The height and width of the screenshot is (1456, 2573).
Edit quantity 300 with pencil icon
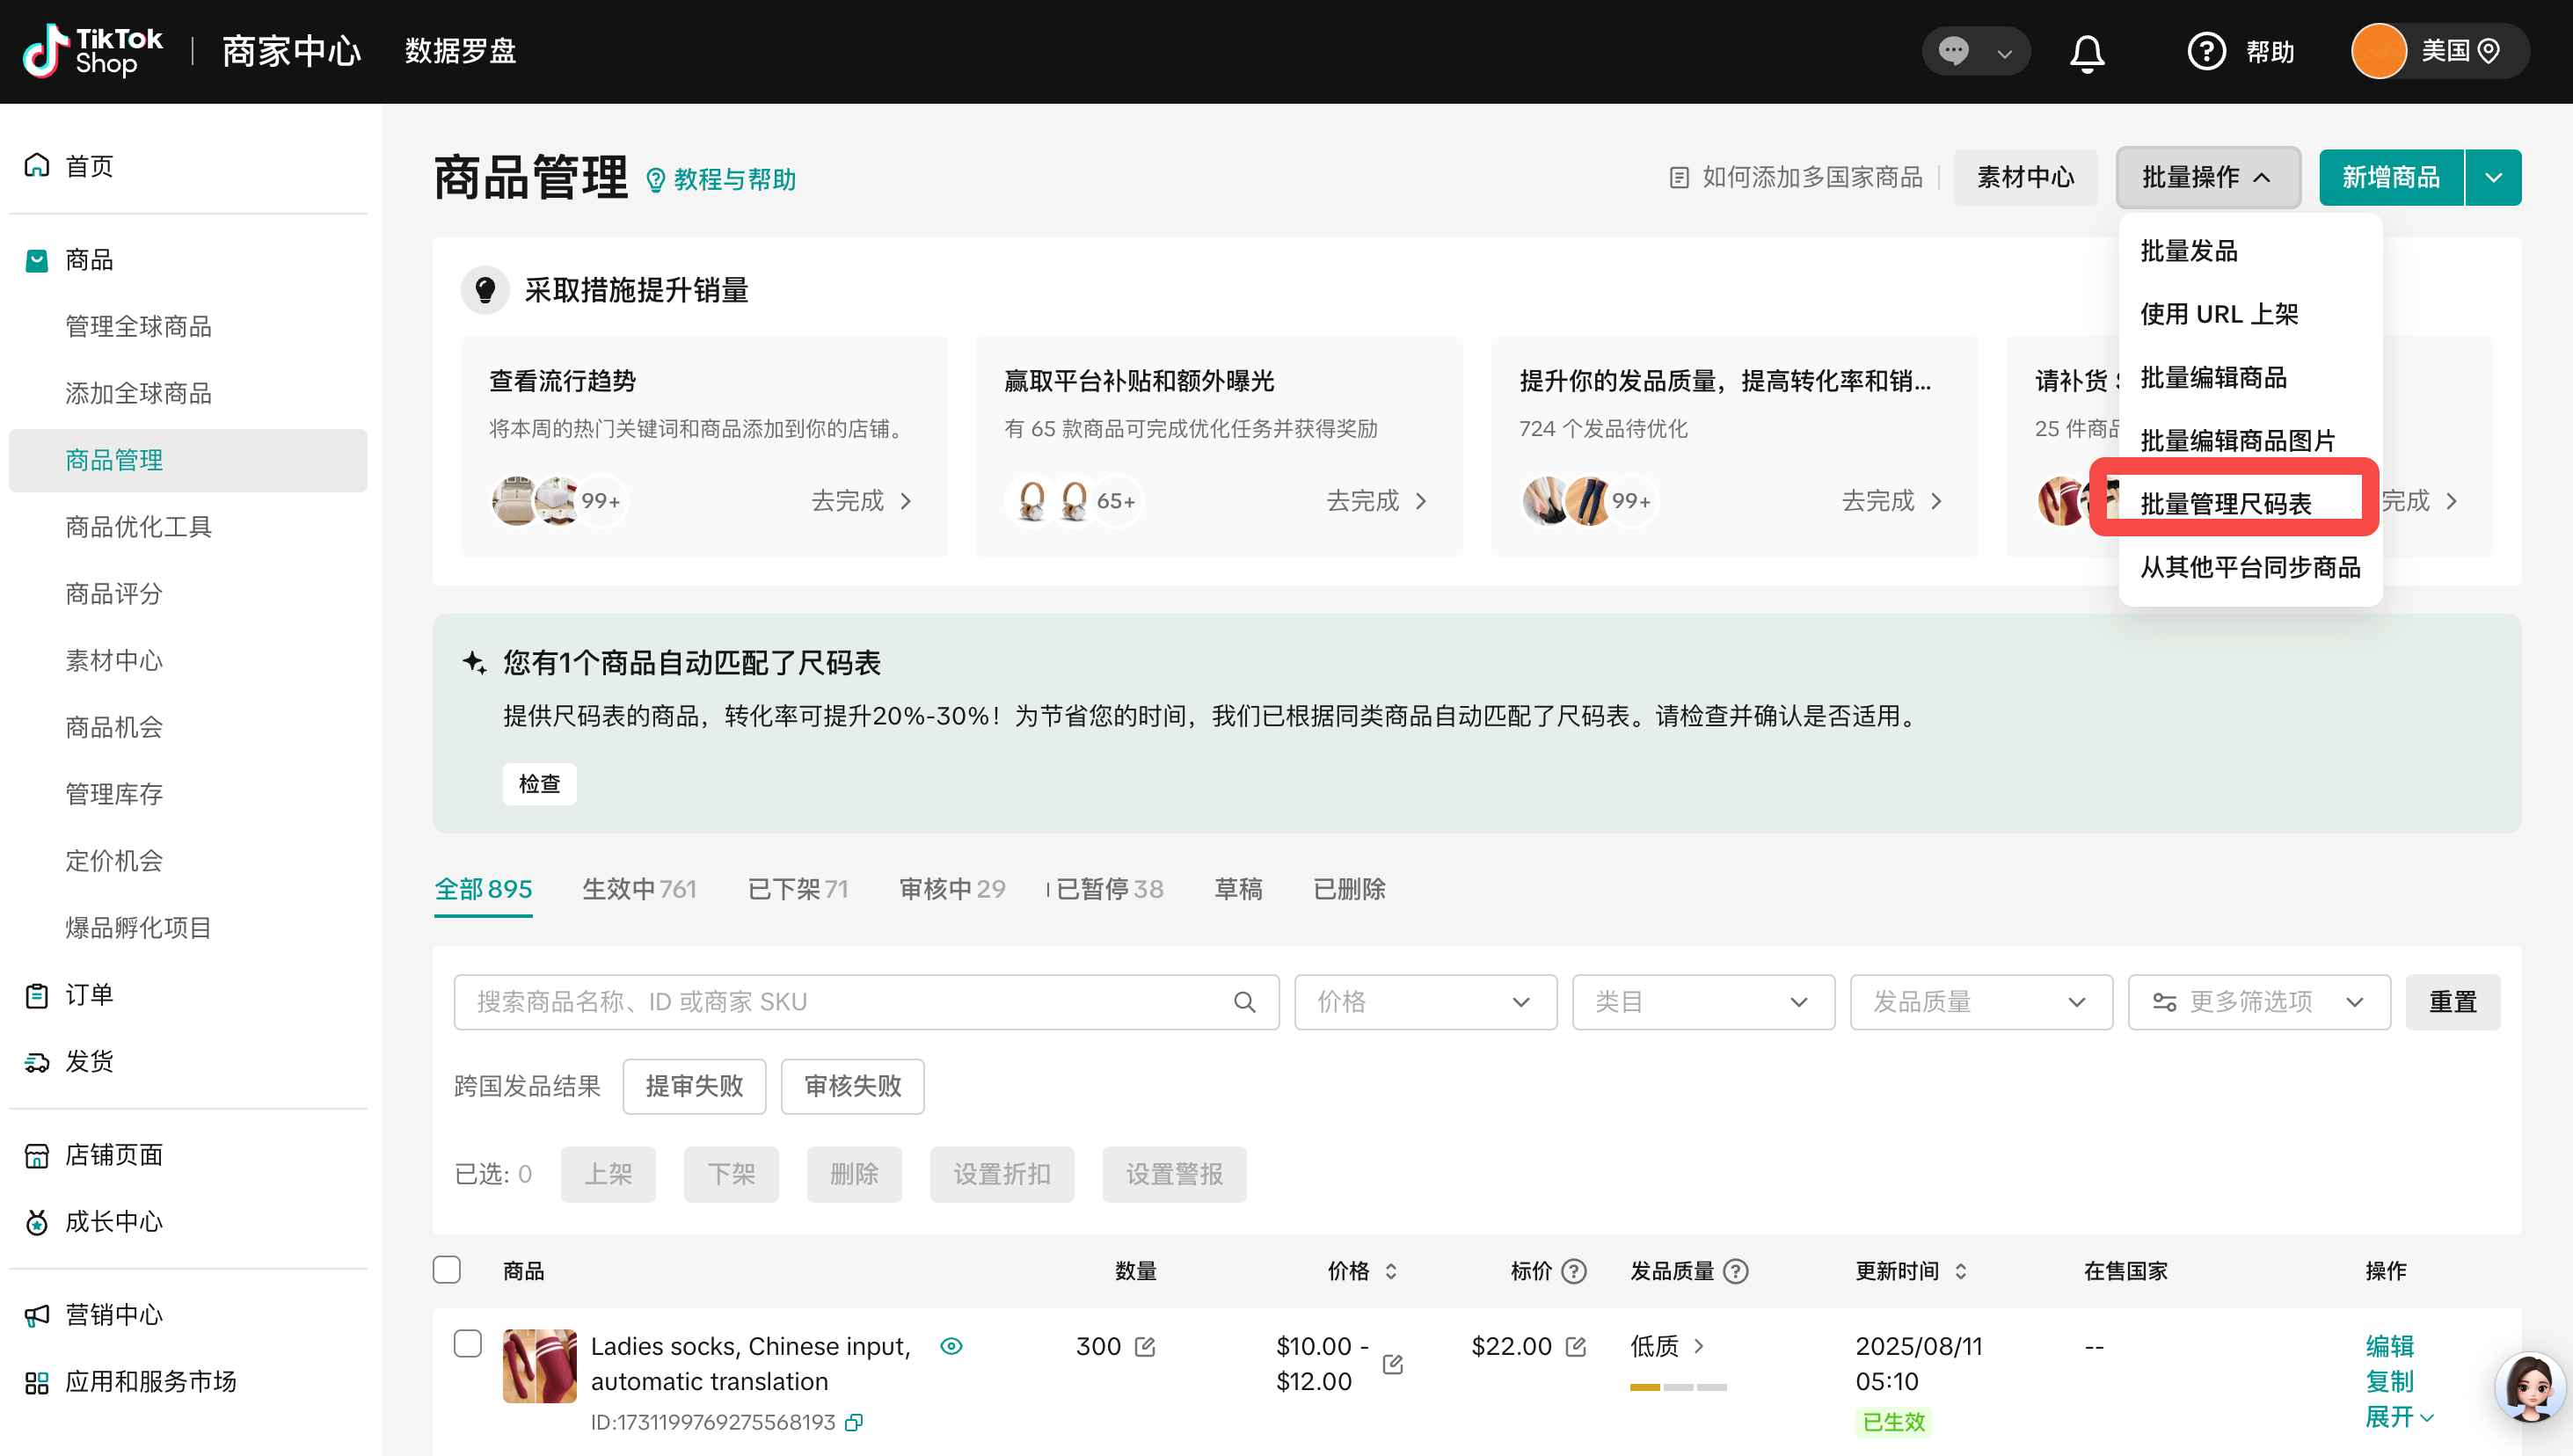(x=1146, y=1347)
